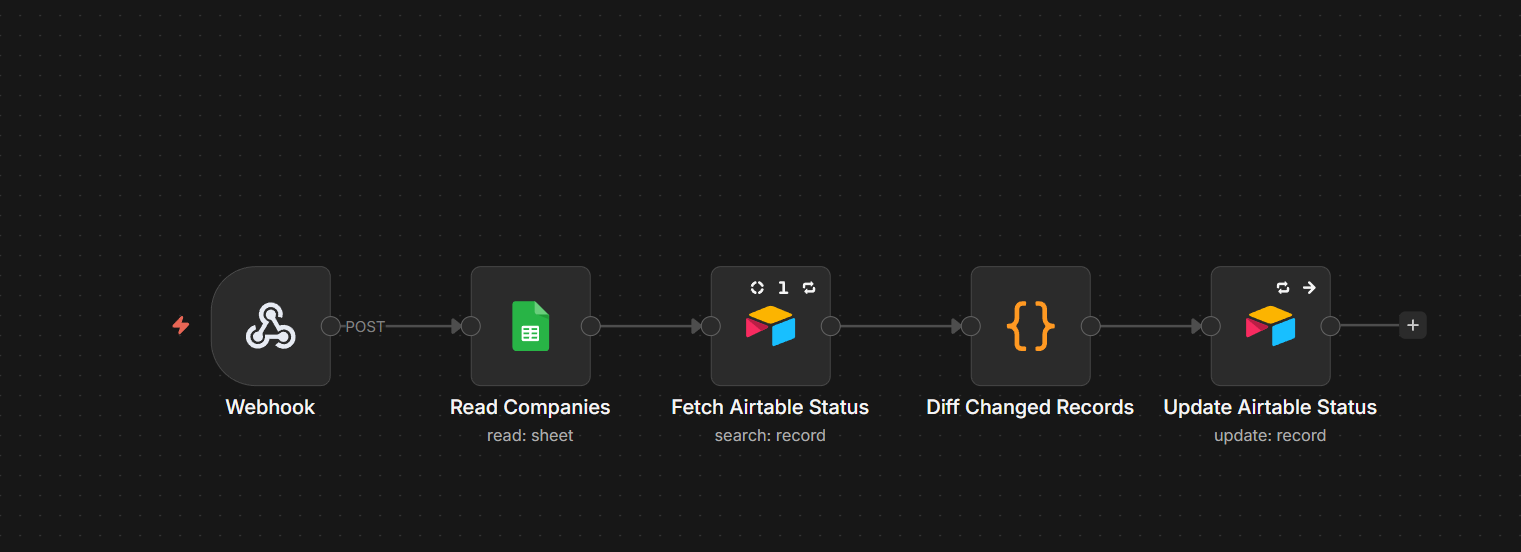Select the Fetch Airtable Status node logo
1521x552 pixels.
(770, 326)
